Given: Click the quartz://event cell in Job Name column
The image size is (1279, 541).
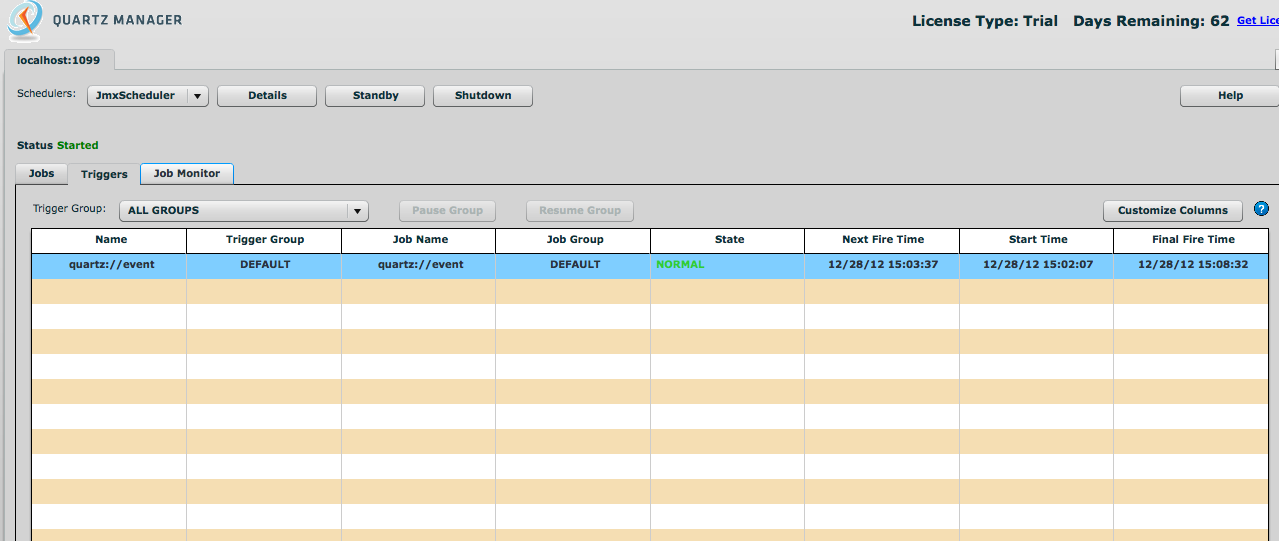Looking at the screenshot, I should tap(420, 265).
